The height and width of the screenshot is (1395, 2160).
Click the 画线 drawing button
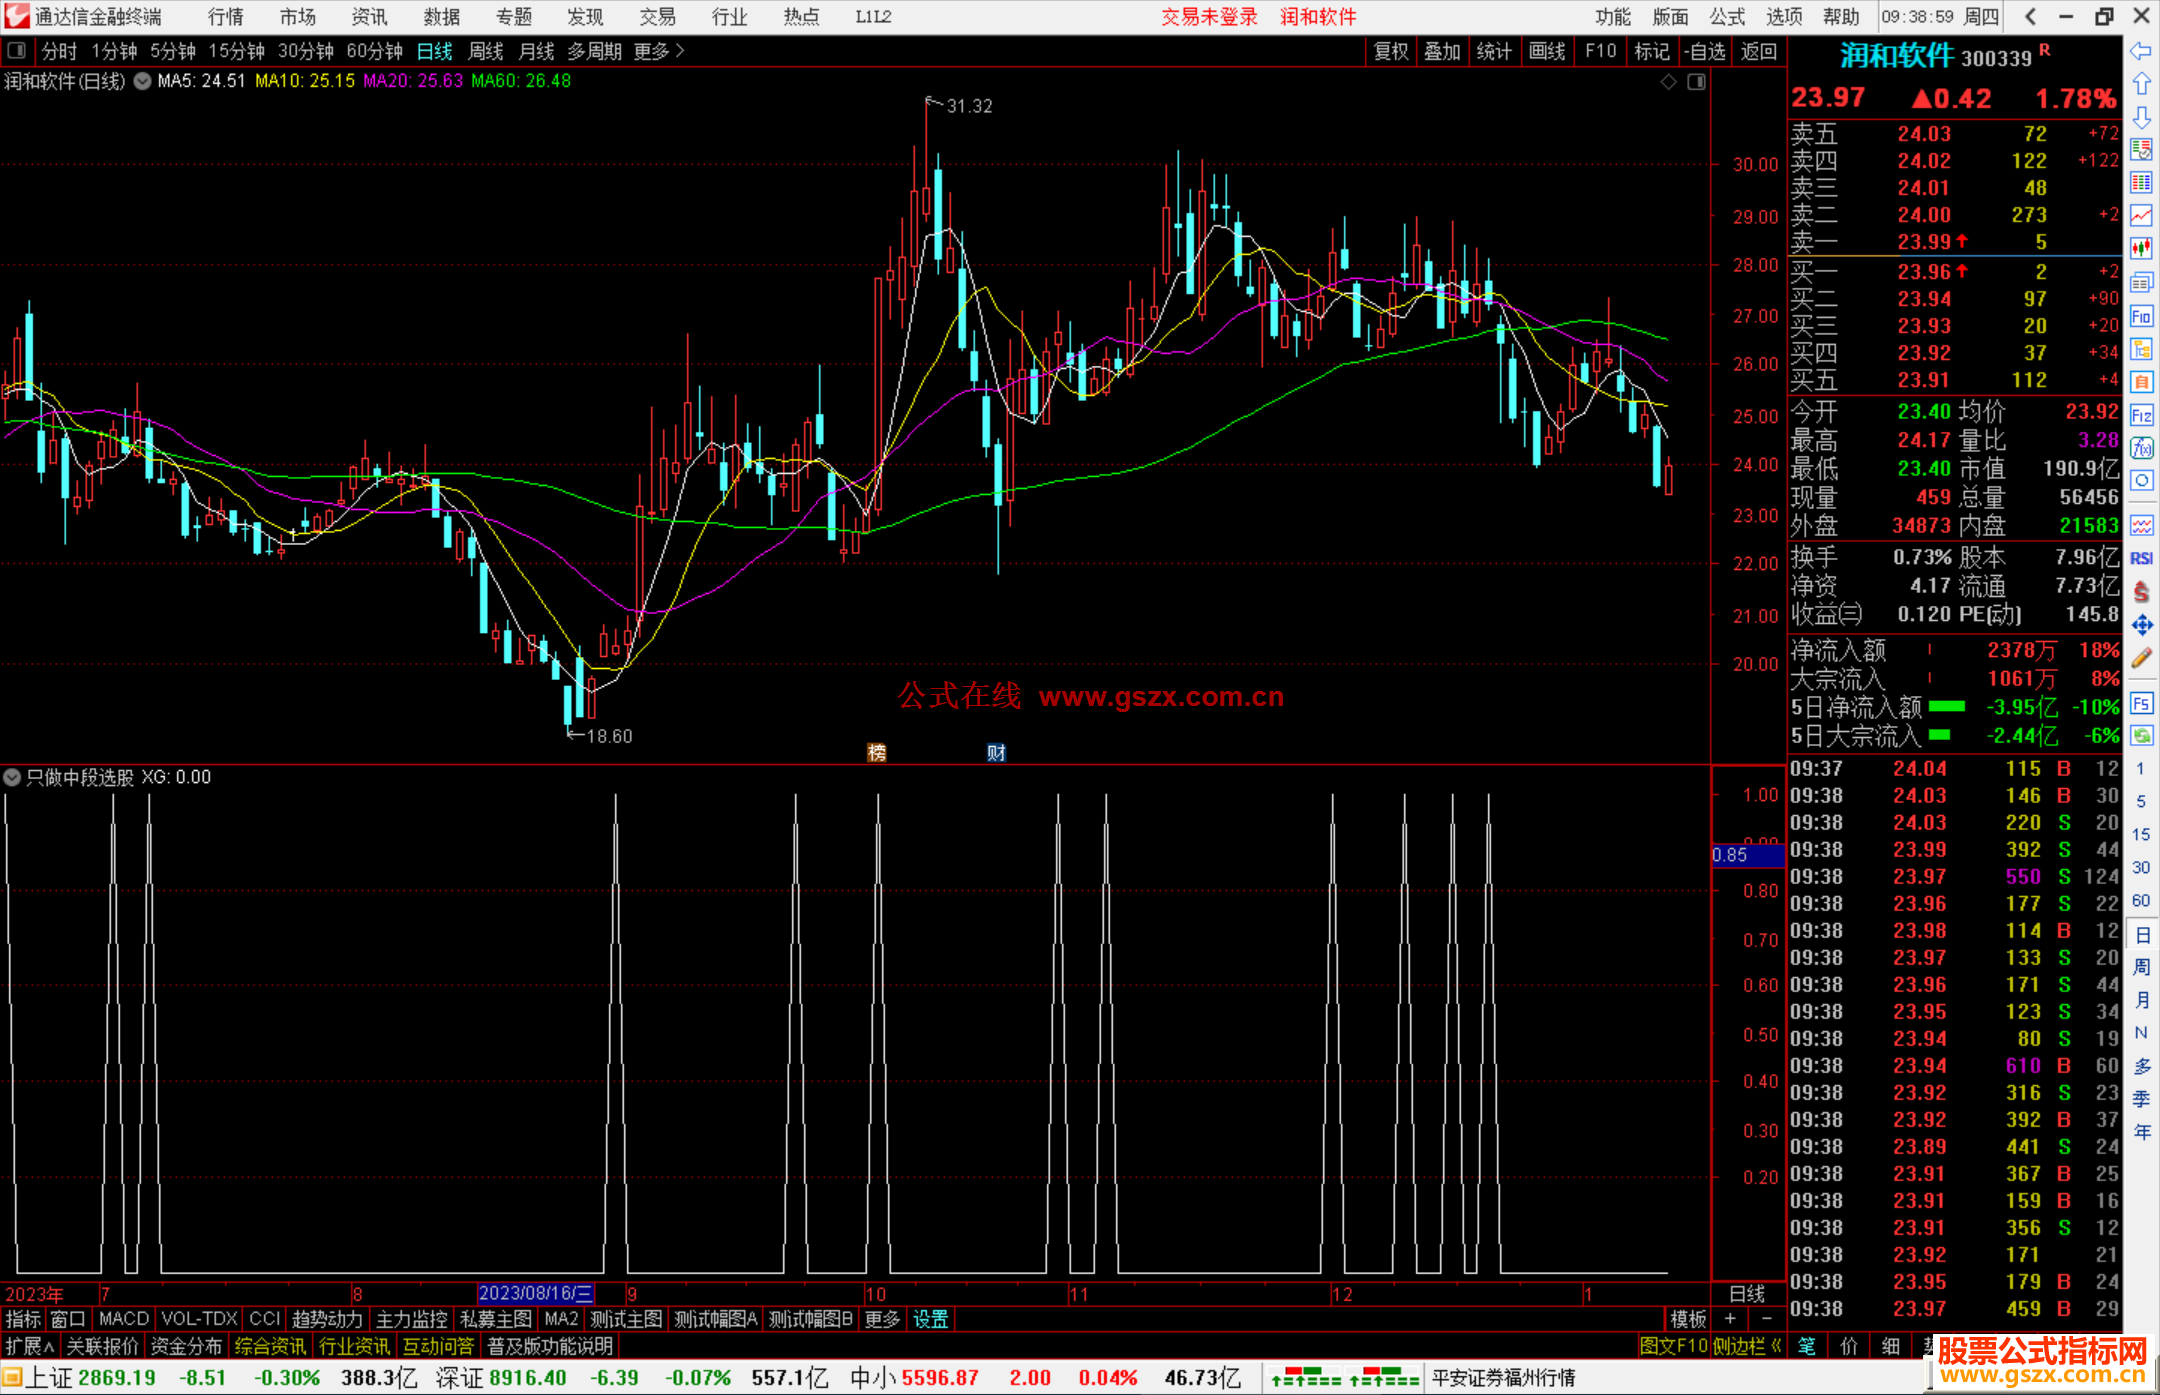1546,51
